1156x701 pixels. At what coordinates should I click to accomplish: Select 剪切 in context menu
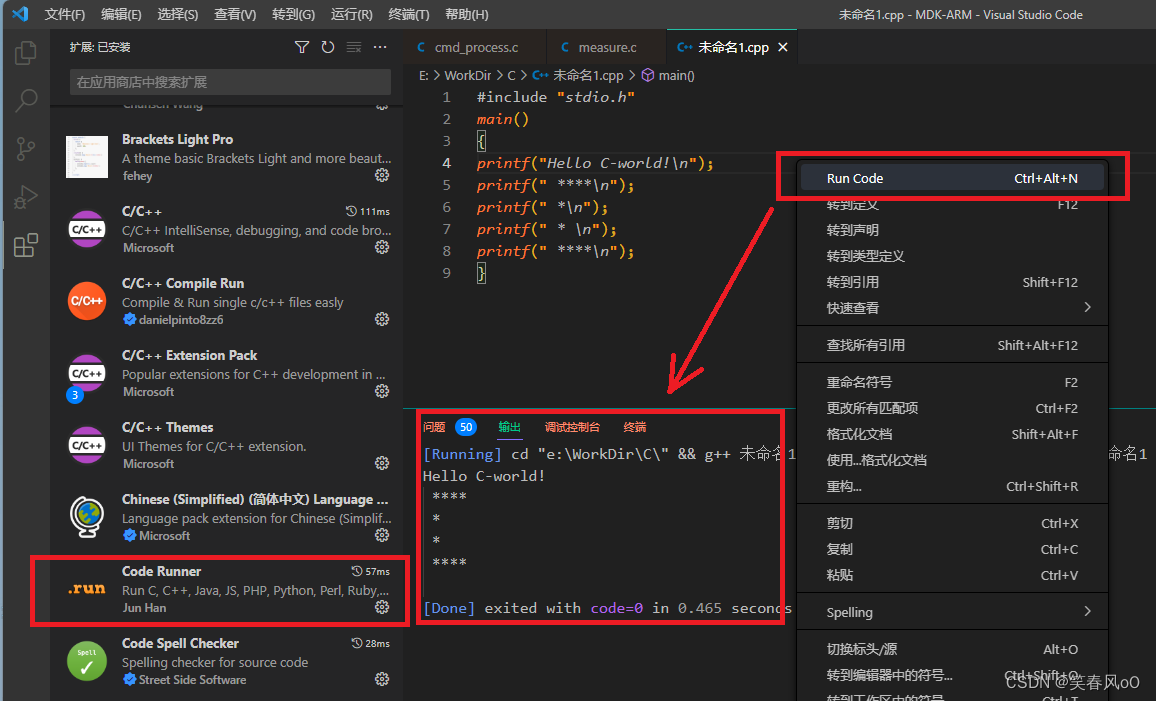(x=952, y=523)
